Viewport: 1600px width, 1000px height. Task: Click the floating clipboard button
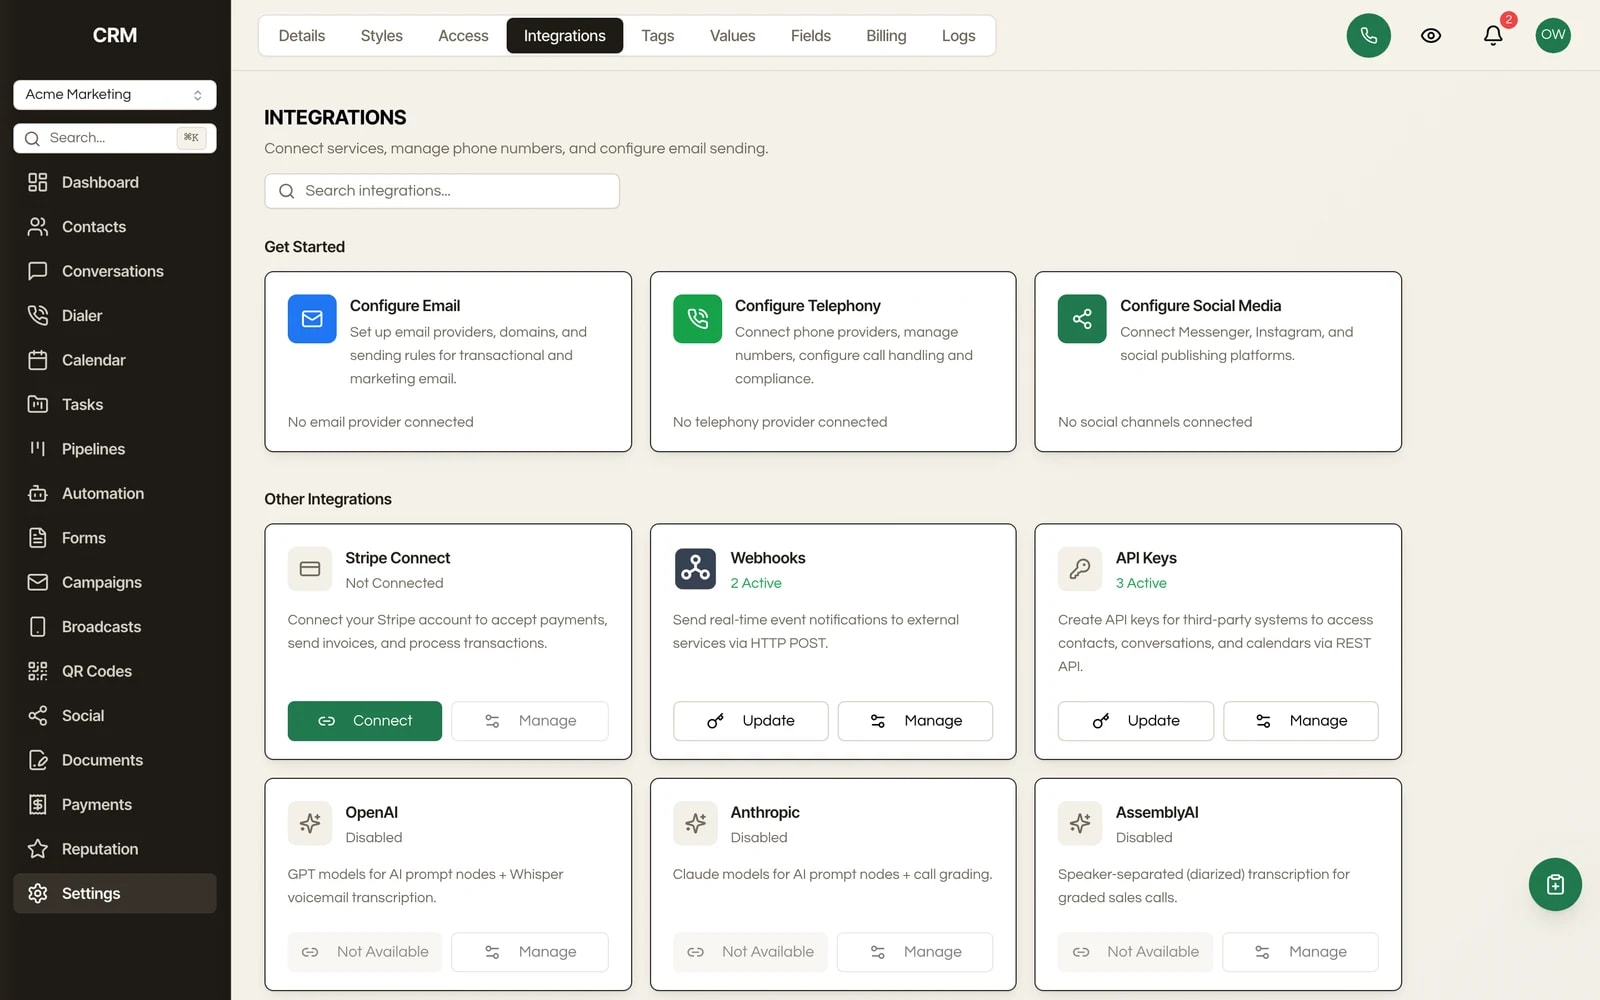click(1555, 884)
